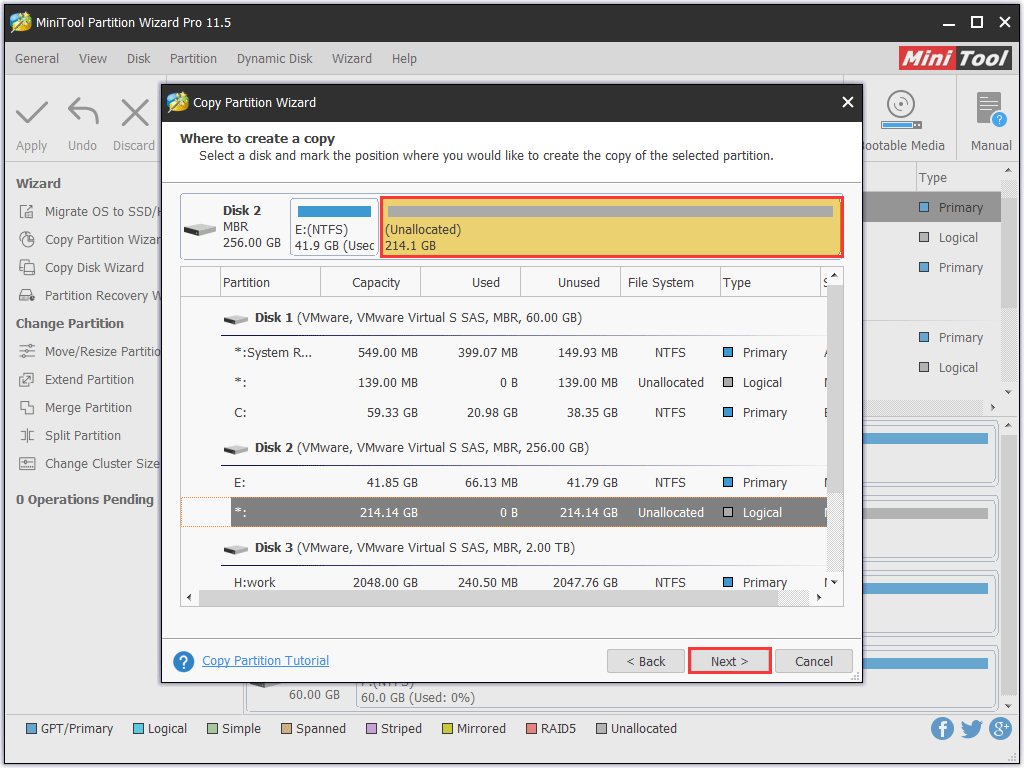Open the View menu
The height and width of the screenshot is (768, 1024).
[x=93, y=59]
